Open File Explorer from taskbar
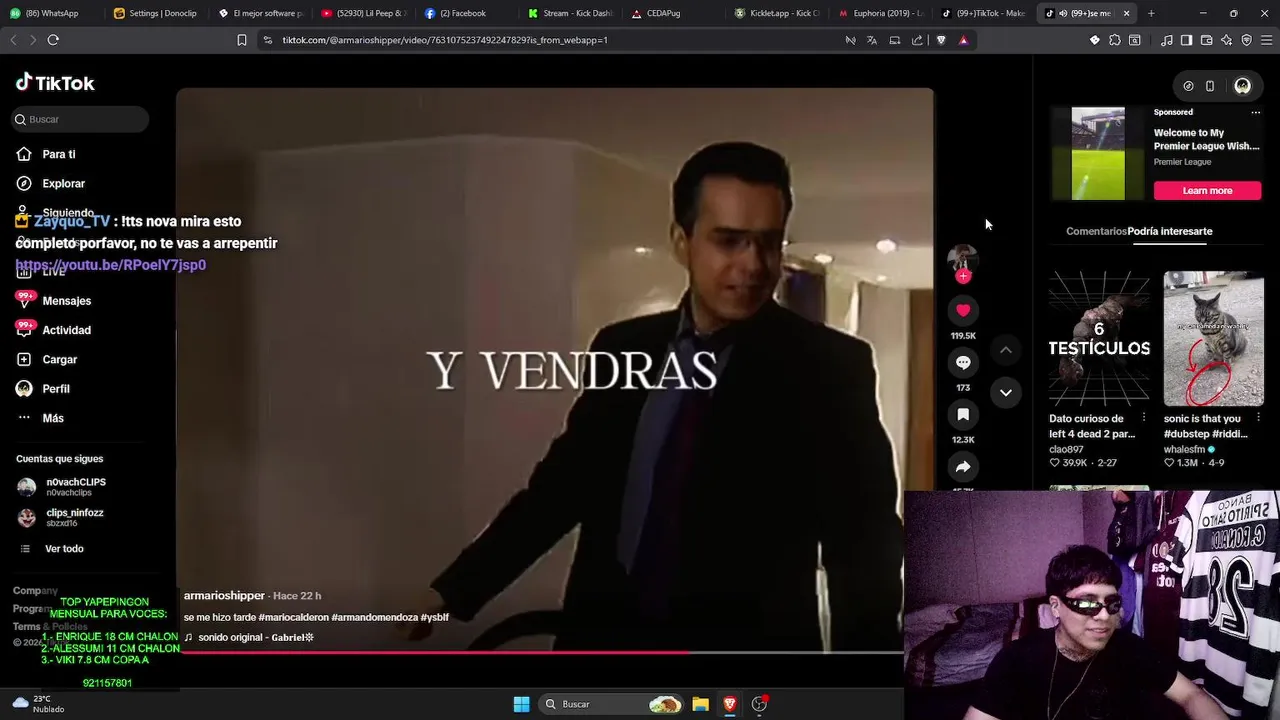 701,704
